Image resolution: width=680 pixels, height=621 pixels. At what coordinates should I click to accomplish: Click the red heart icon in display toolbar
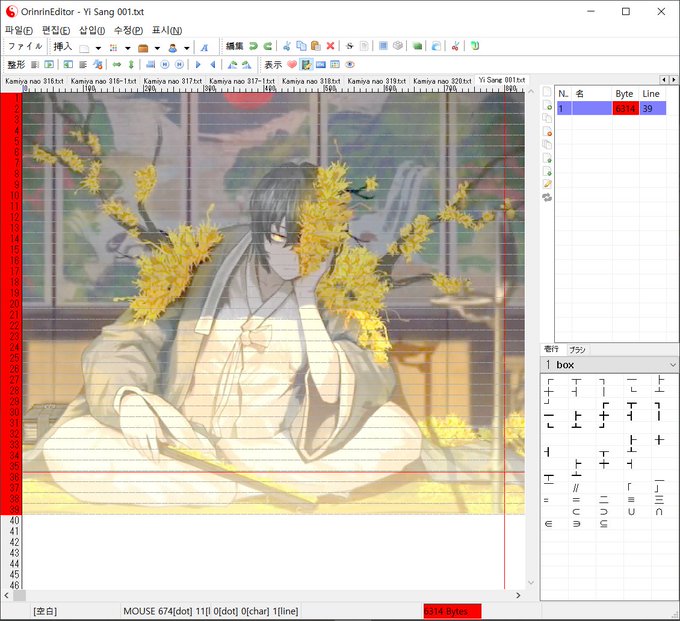[x=292, y=64]
